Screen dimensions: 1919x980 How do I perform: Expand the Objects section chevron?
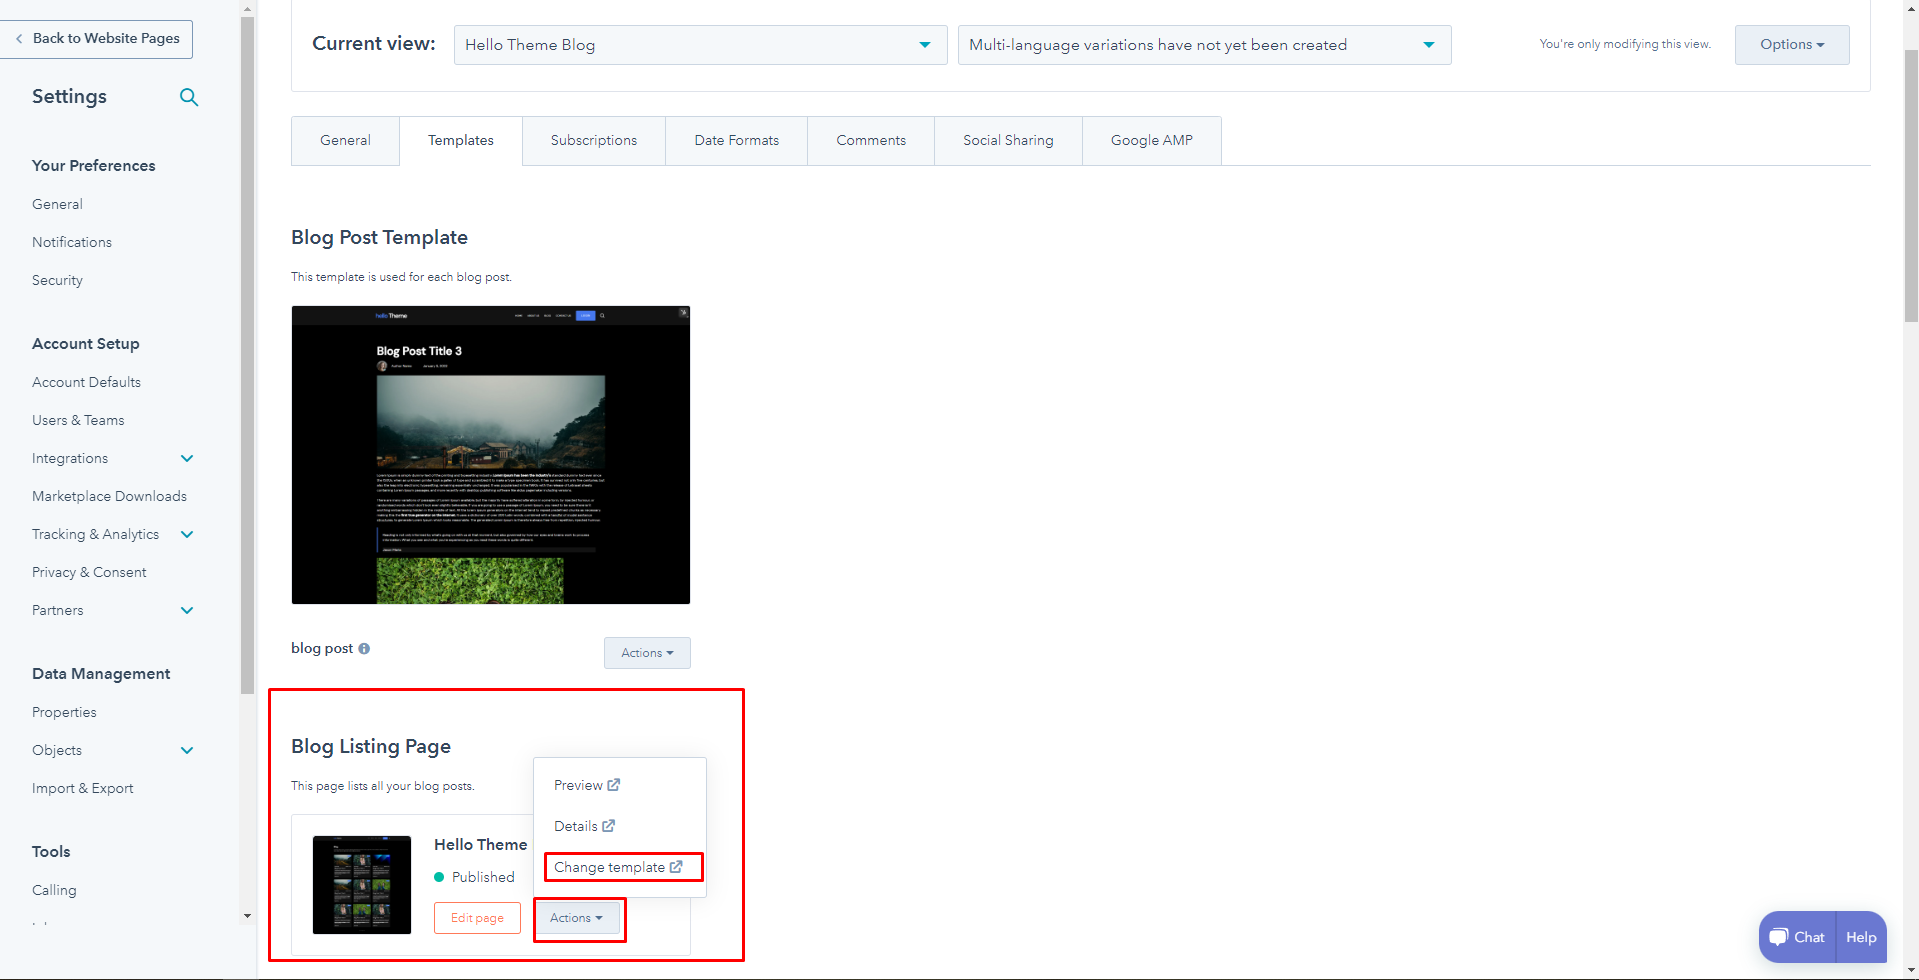187,750
